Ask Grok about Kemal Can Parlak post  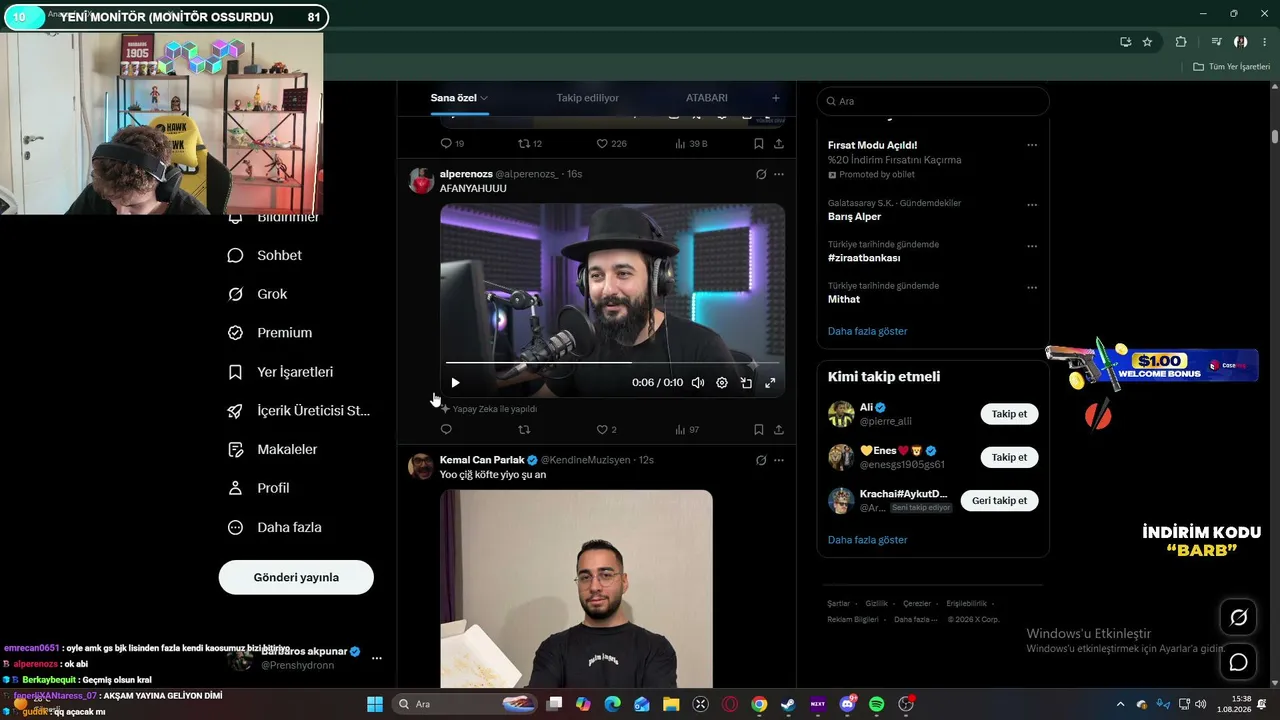tap(761, 460)
